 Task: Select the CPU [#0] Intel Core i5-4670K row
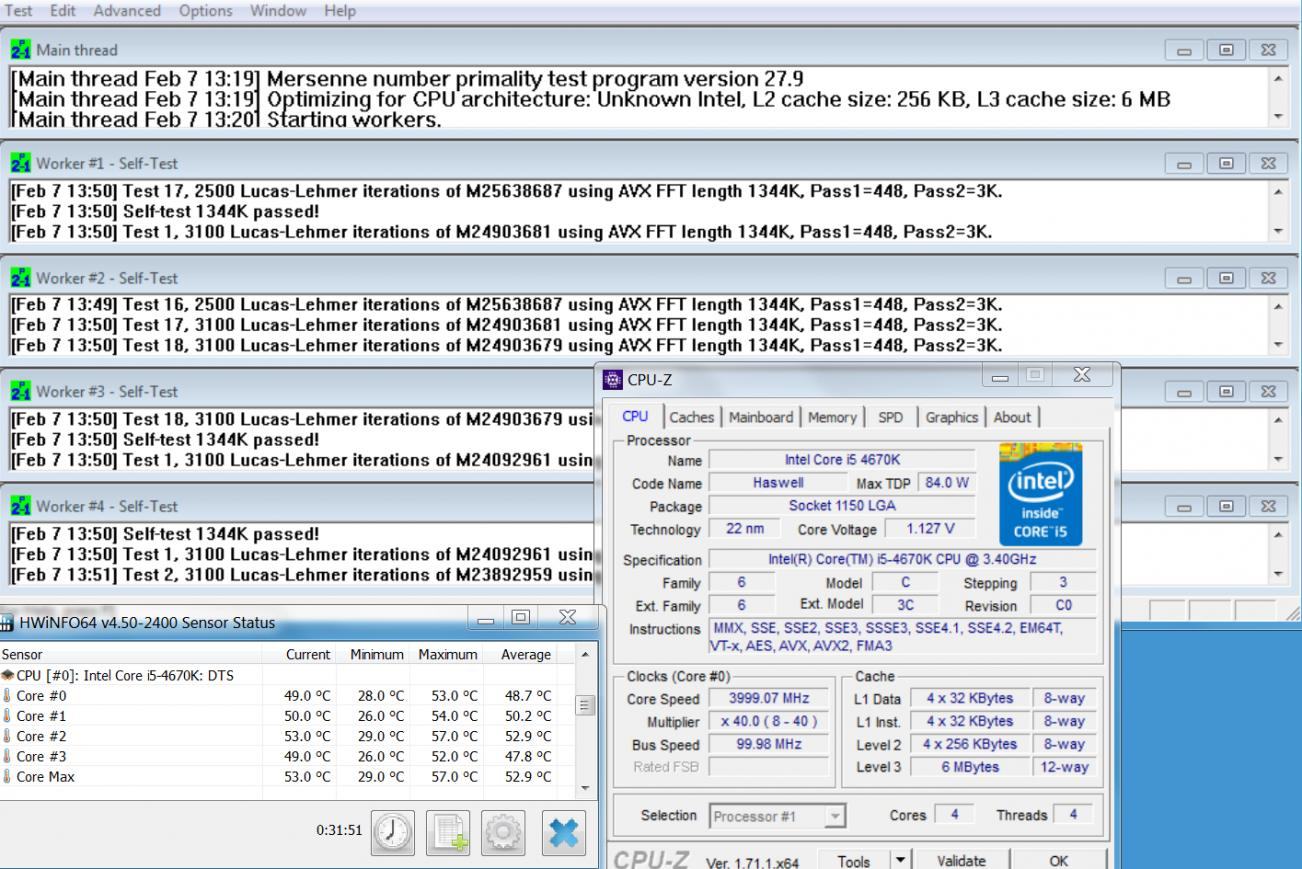tap(289, 675)
